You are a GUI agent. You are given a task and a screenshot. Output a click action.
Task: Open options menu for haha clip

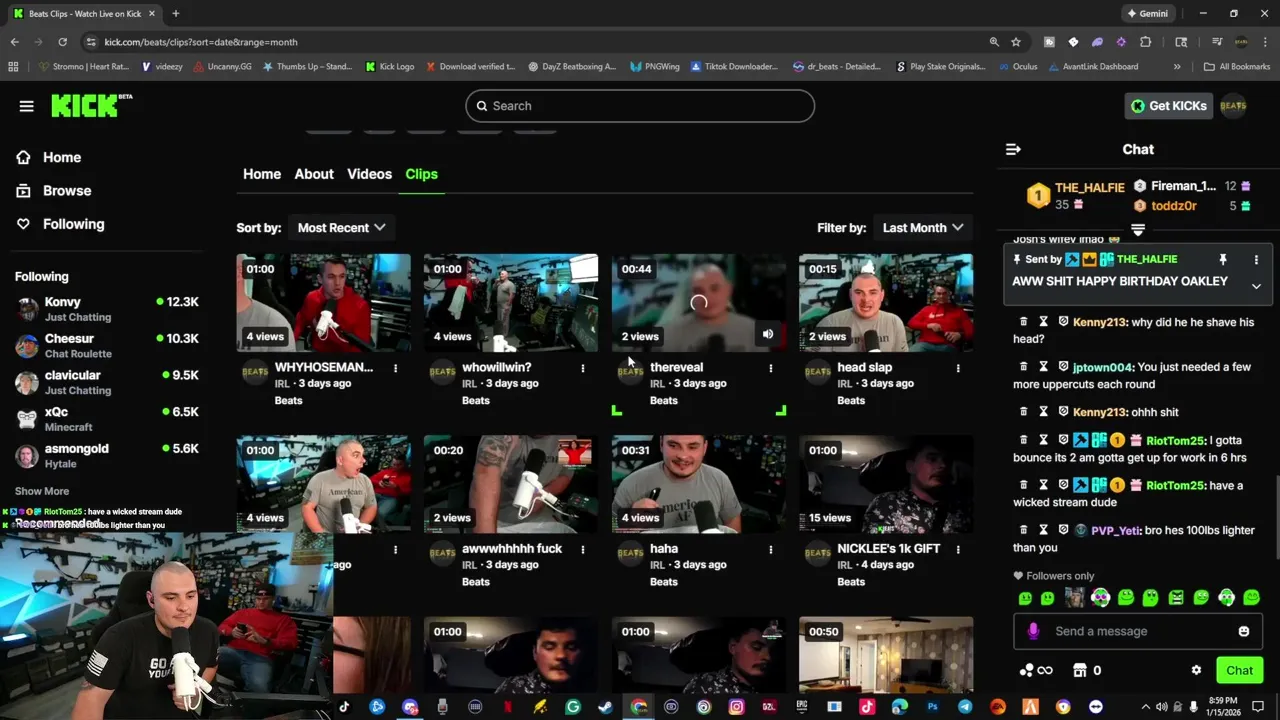click(770, 549)
